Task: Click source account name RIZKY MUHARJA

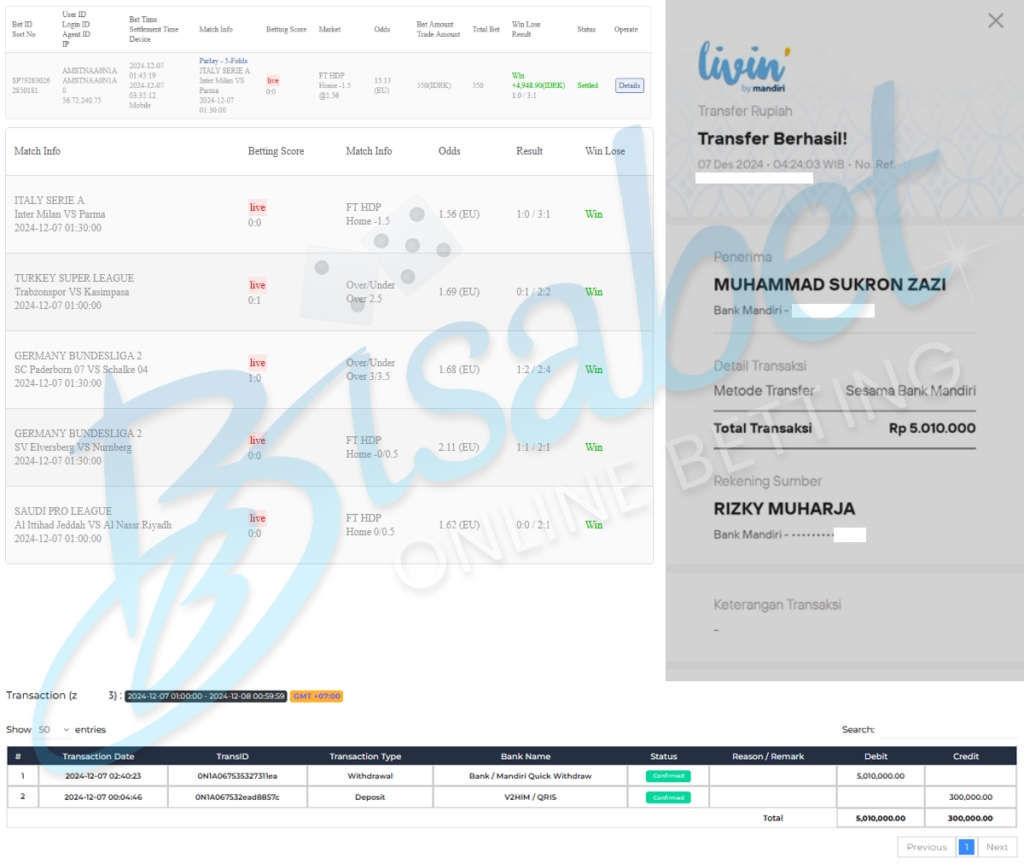Action: pos(784,509)
